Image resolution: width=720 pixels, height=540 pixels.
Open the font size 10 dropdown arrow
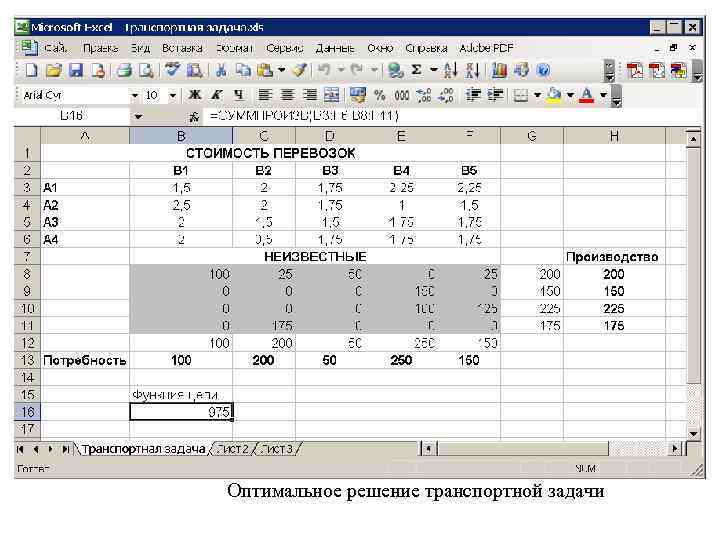[x=173, y=96]
